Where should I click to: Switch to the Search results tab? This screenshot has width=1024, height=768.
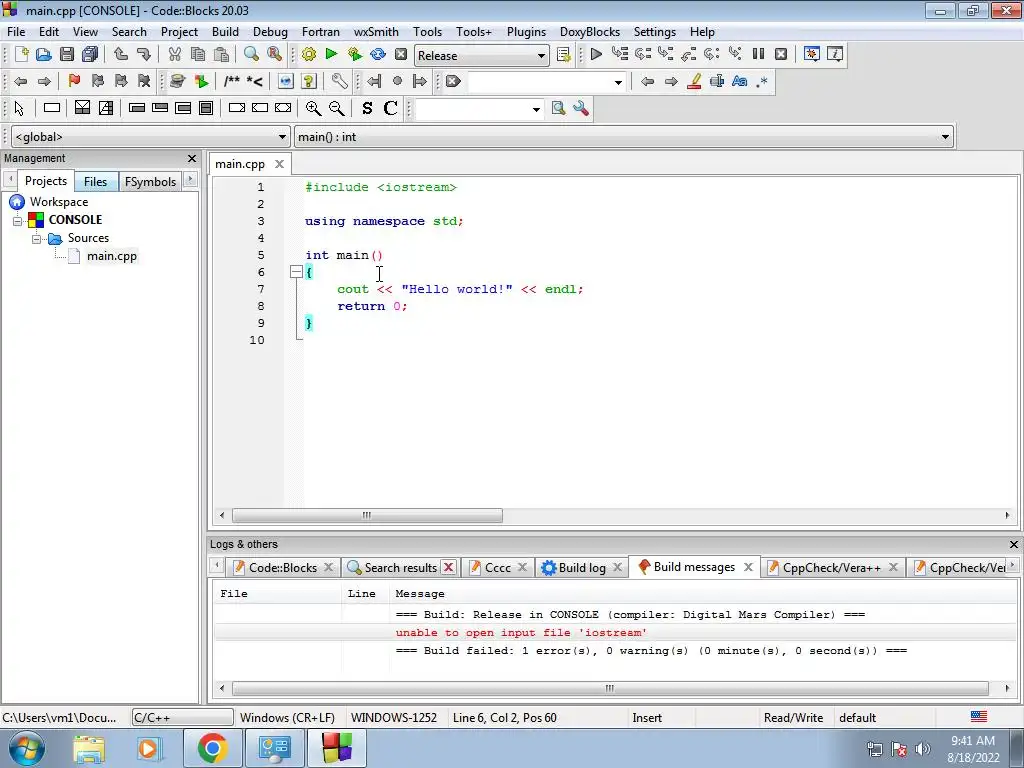pyautogui.click(x=400, y=568)
